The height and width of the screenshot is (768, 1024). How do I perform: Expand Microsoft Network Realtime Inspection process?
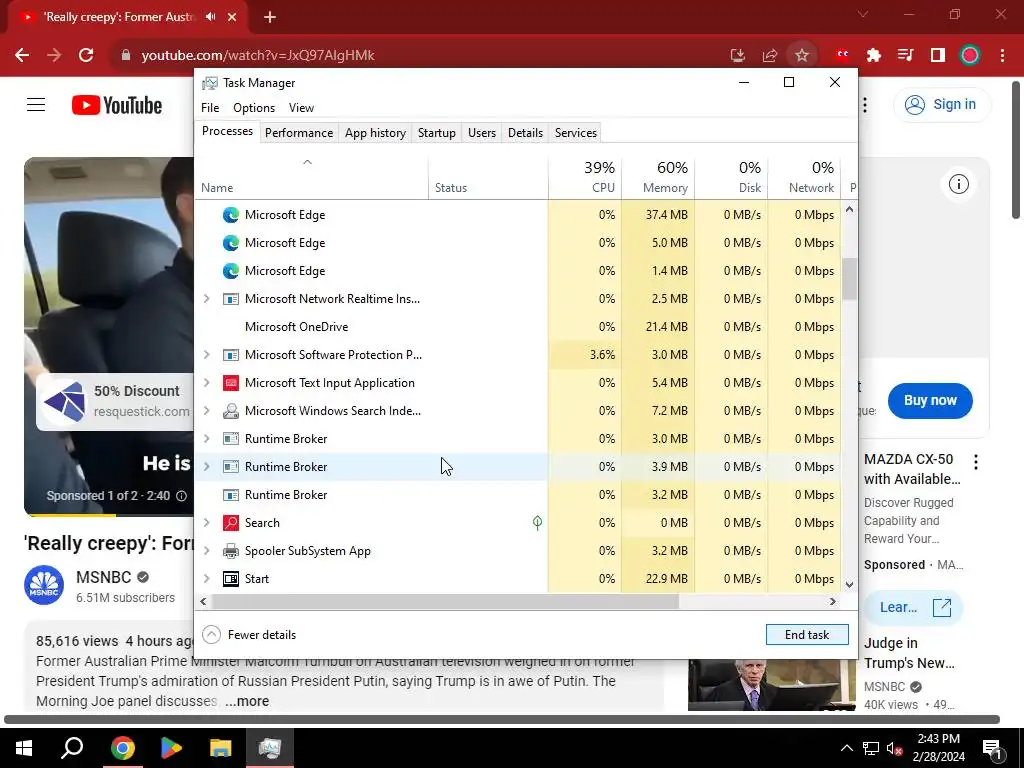click(x=206, y=299)
